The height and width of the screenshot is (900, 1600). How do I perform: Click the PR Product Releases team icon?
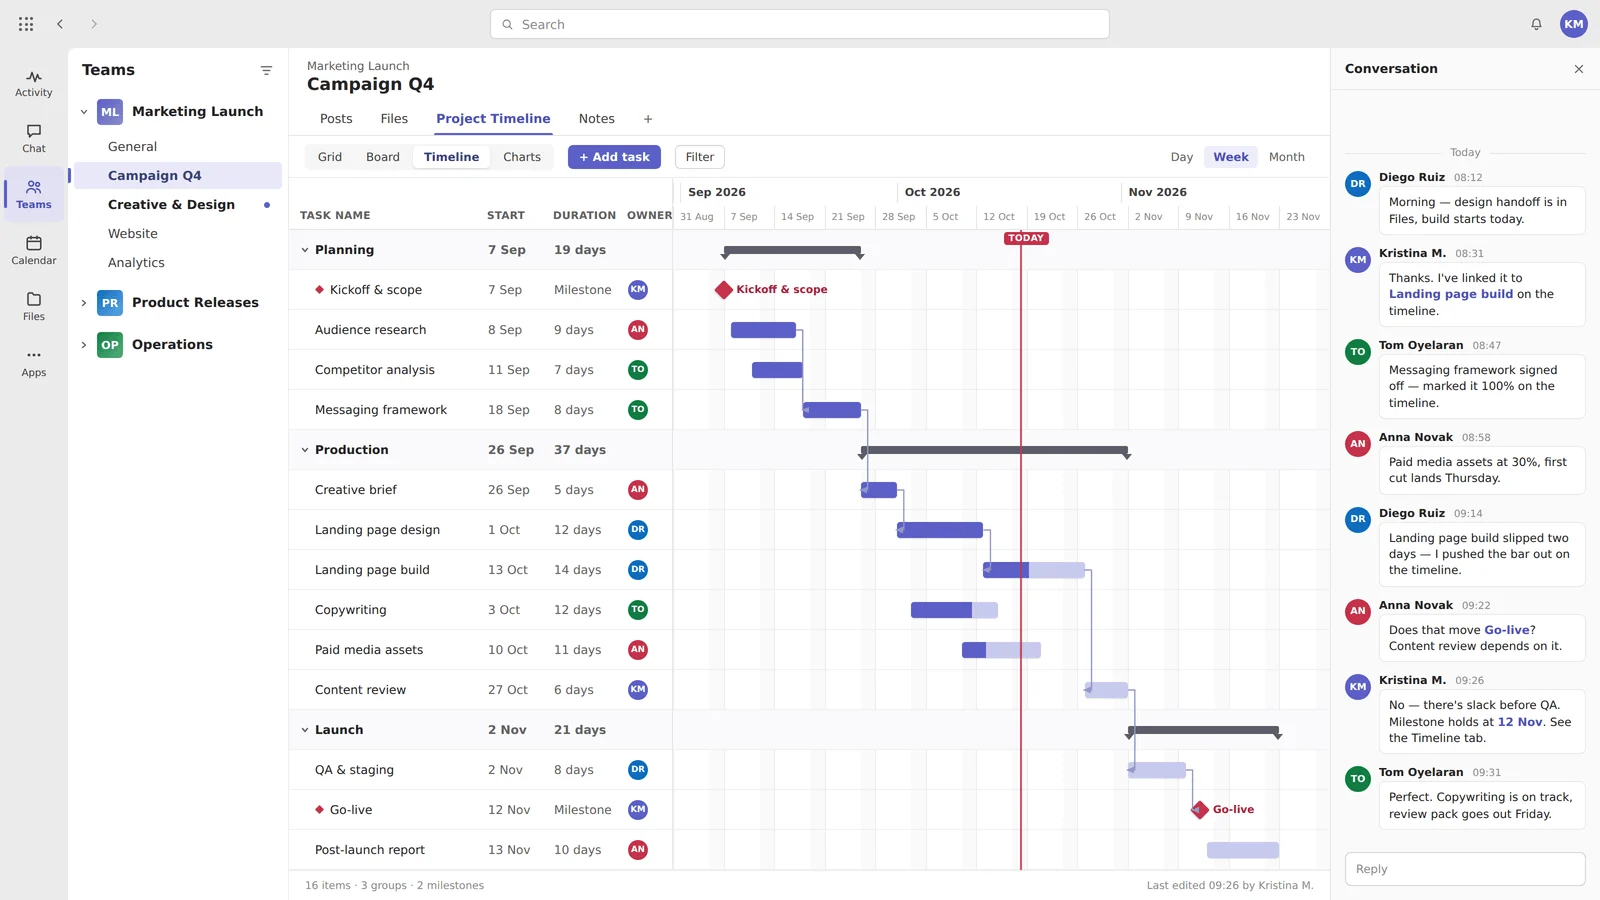click(x=110, y=303)
